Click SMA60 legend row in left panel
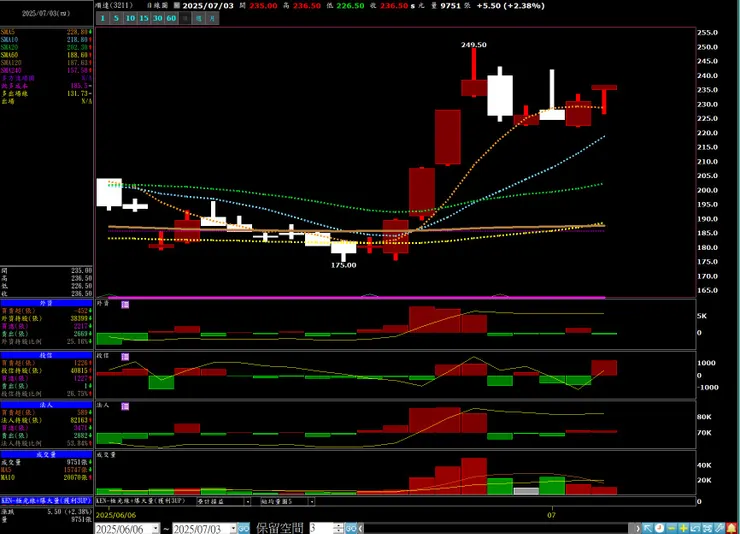Screen dimensions: 740x534 coord(46,55)
